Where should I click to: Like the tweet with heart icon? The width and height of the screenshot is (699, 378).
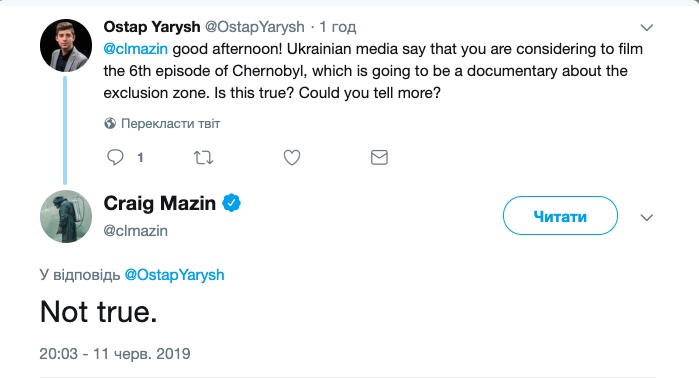[x=292, y=157]
